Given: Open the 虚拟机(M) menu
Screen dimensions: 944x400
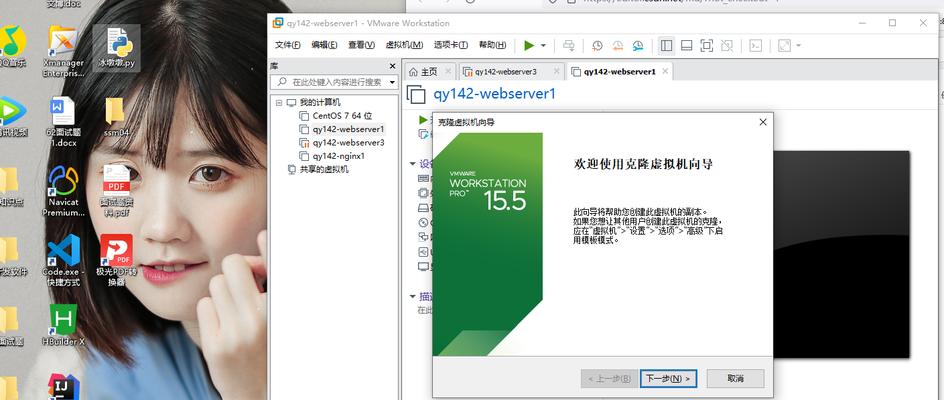Looking at the screenshot, I should (404, 45).
